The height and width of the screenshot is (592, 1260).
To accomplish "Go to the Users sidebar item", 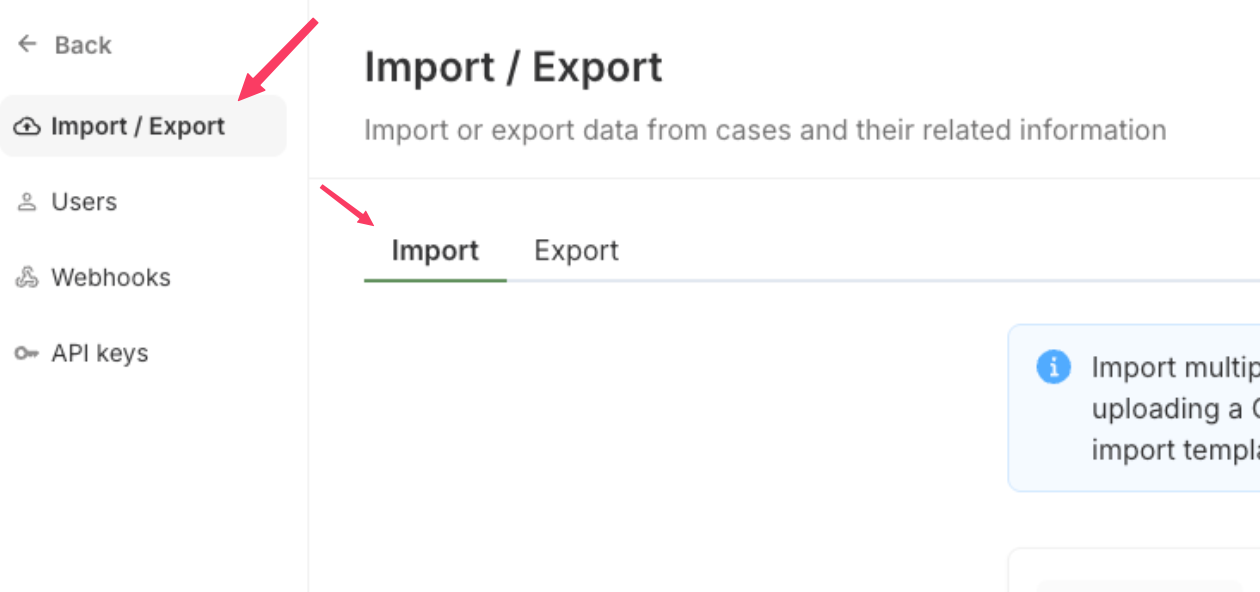I will pyautogui.click(x=84, y=202).
